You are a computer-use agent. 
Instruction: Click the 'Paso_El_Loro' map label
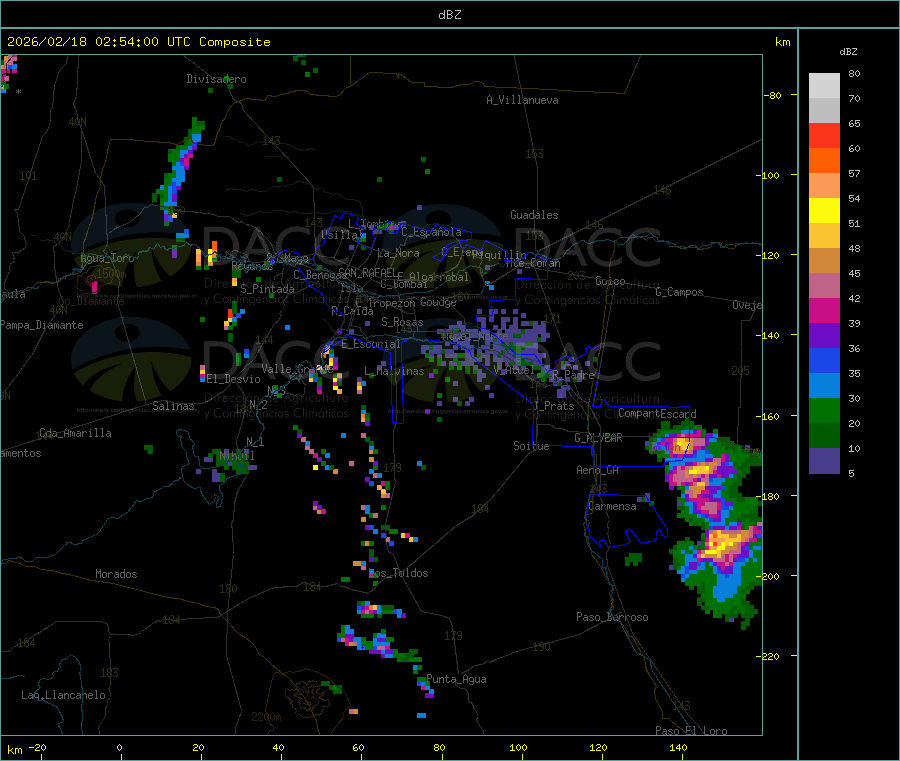click(692, 731)
